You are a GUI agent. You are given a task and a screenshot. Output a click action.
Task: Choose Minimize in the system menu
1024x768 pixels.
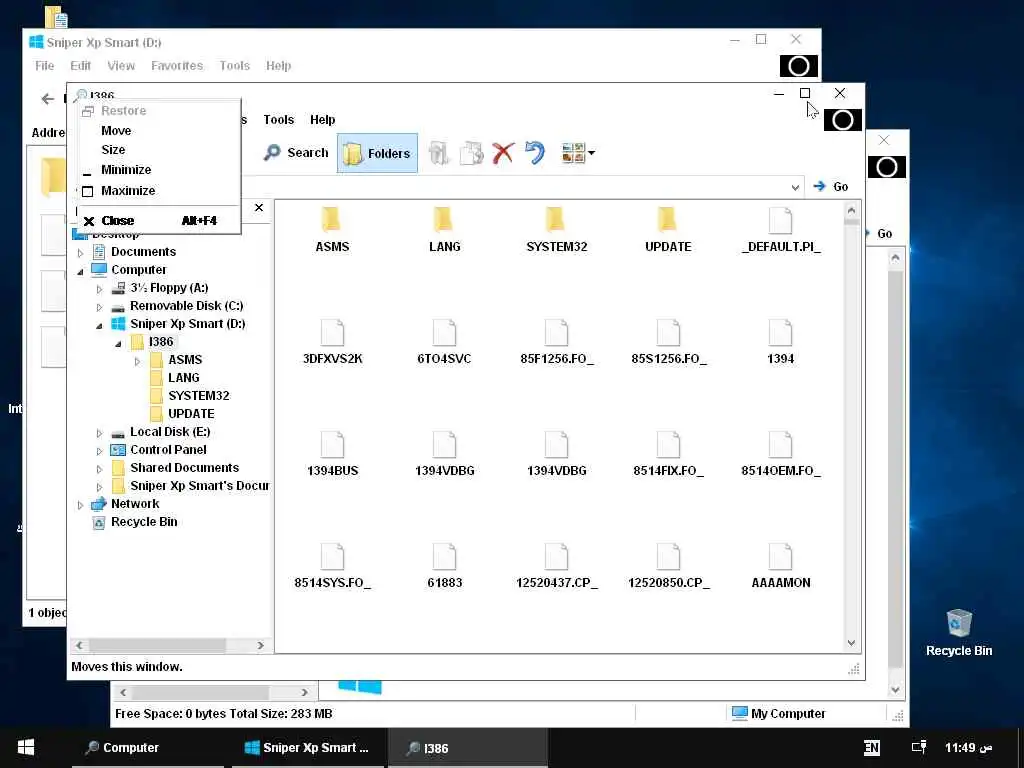(x=159, y=170)
